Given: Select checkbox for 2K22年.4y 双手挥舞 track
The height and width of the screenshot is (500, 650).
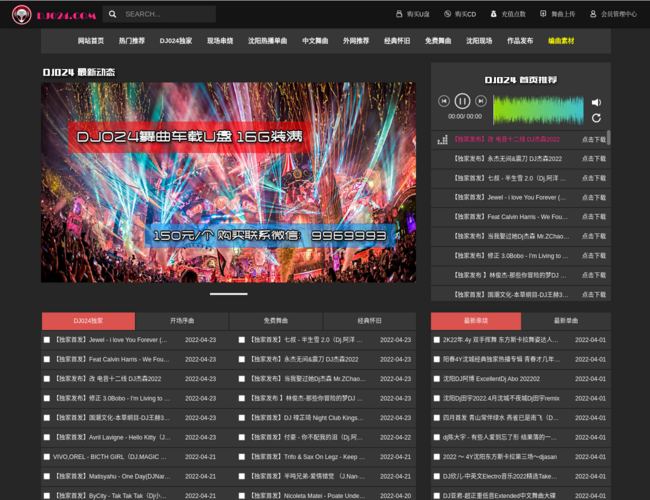Looking at the screenshot, I should [x=437, y=340].
